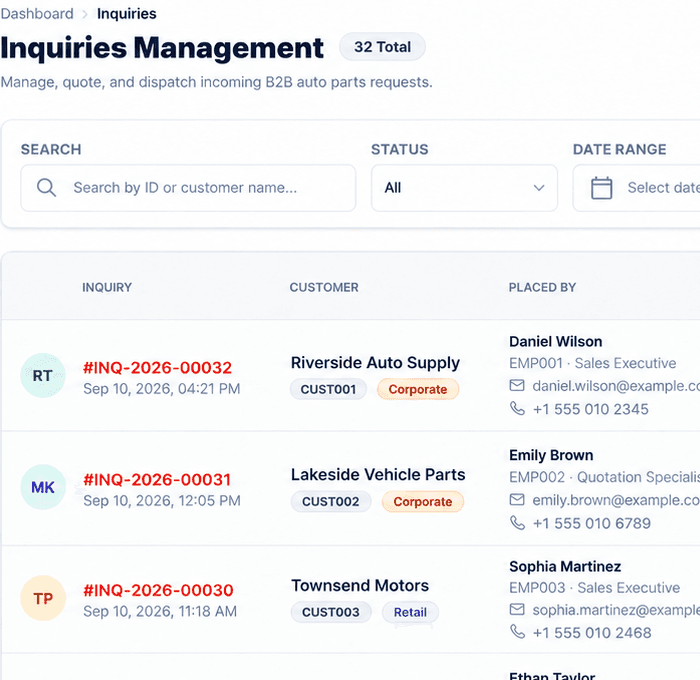700x680 pixels.
Task: Click placed-by name Sophia Martinez
Action: [565, 567]
